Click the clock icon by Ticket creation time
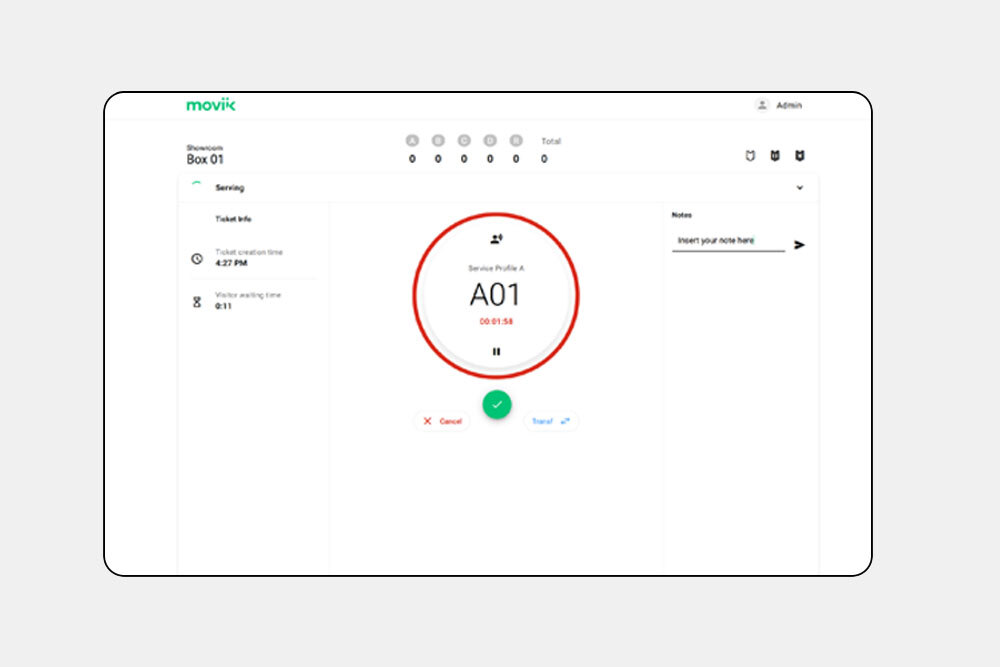This screenshot has height=667, width=1000. click(x=197, y=259)
